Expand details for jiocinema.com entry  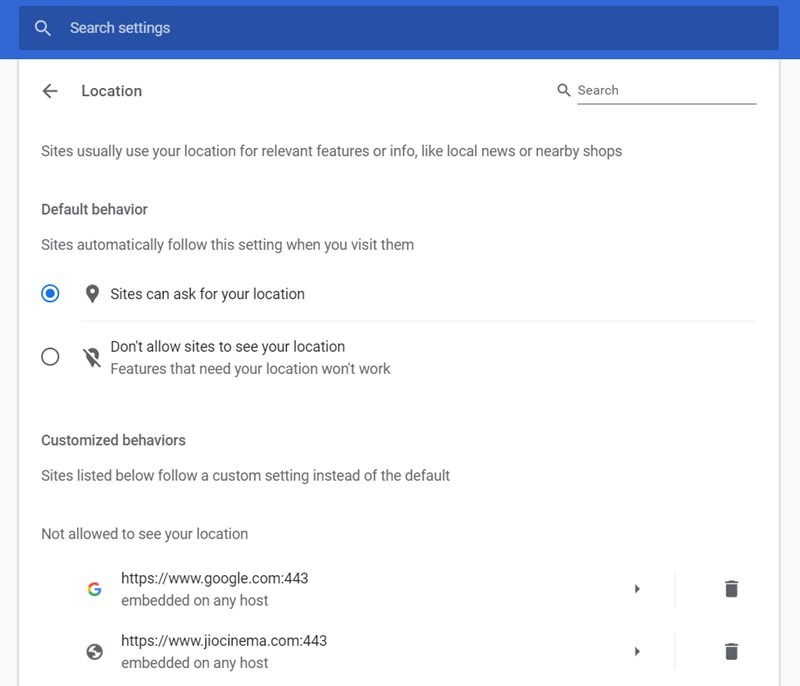click(638, 653)
